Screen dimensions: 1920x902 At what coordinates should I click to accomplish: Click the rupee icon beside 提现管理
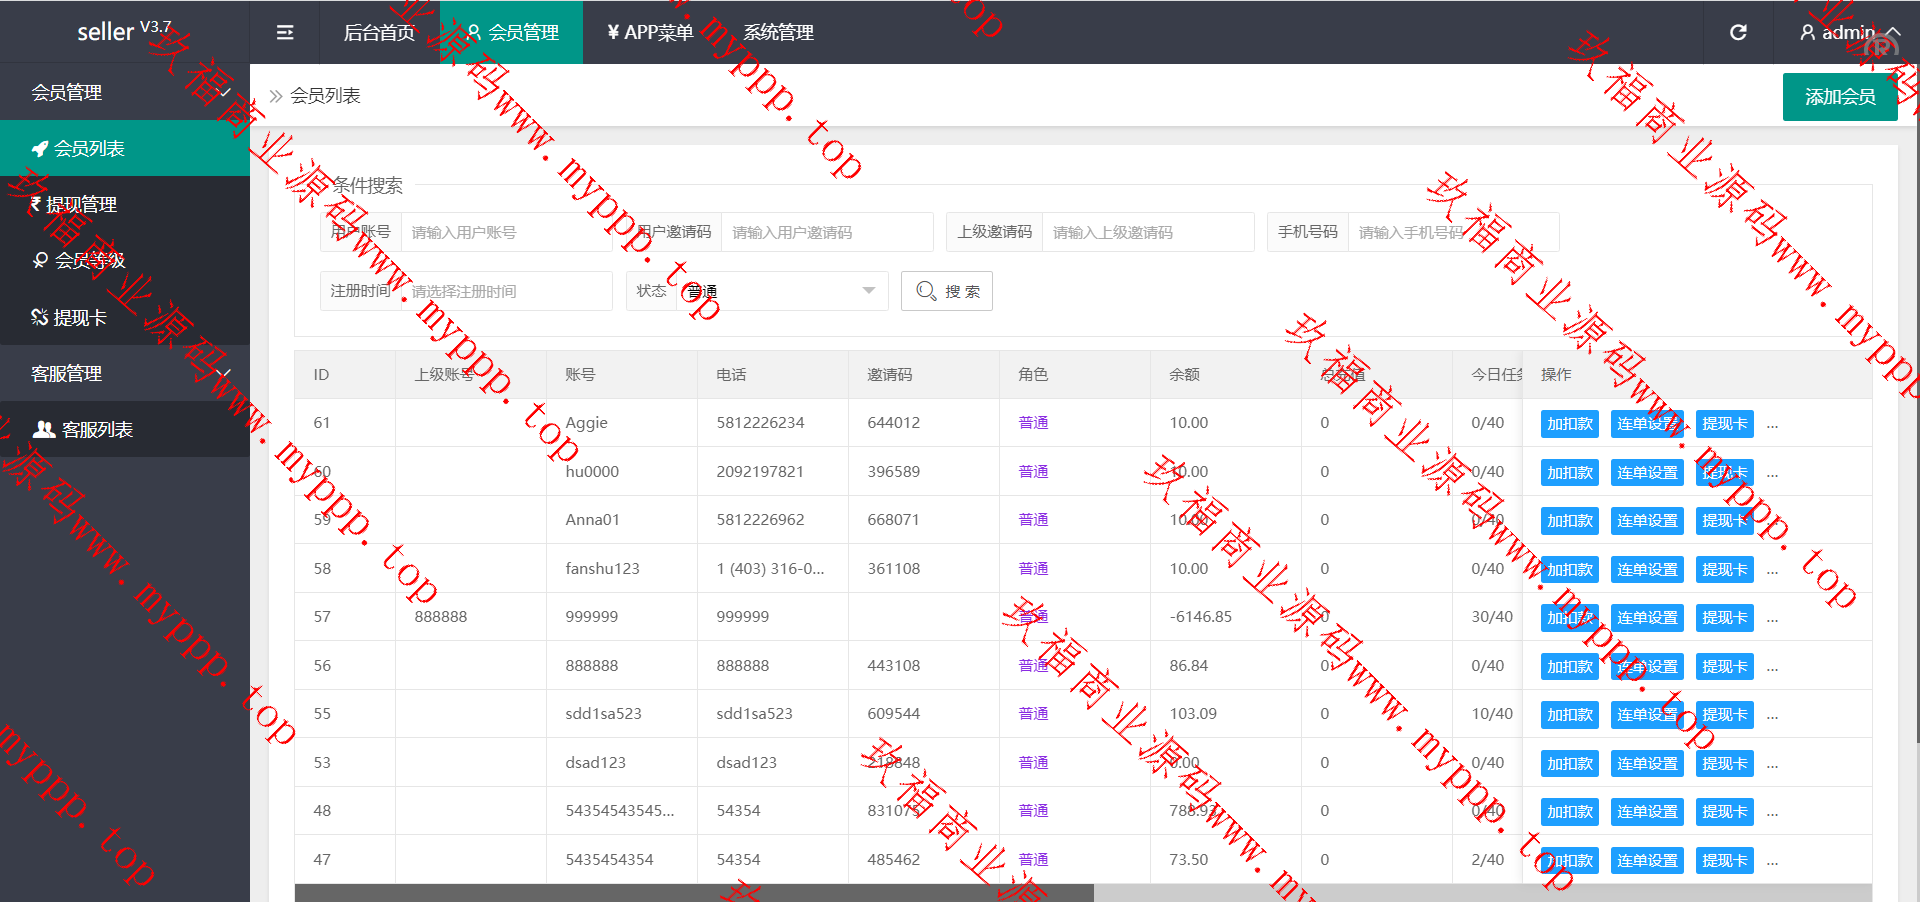(x=36, y=205)
